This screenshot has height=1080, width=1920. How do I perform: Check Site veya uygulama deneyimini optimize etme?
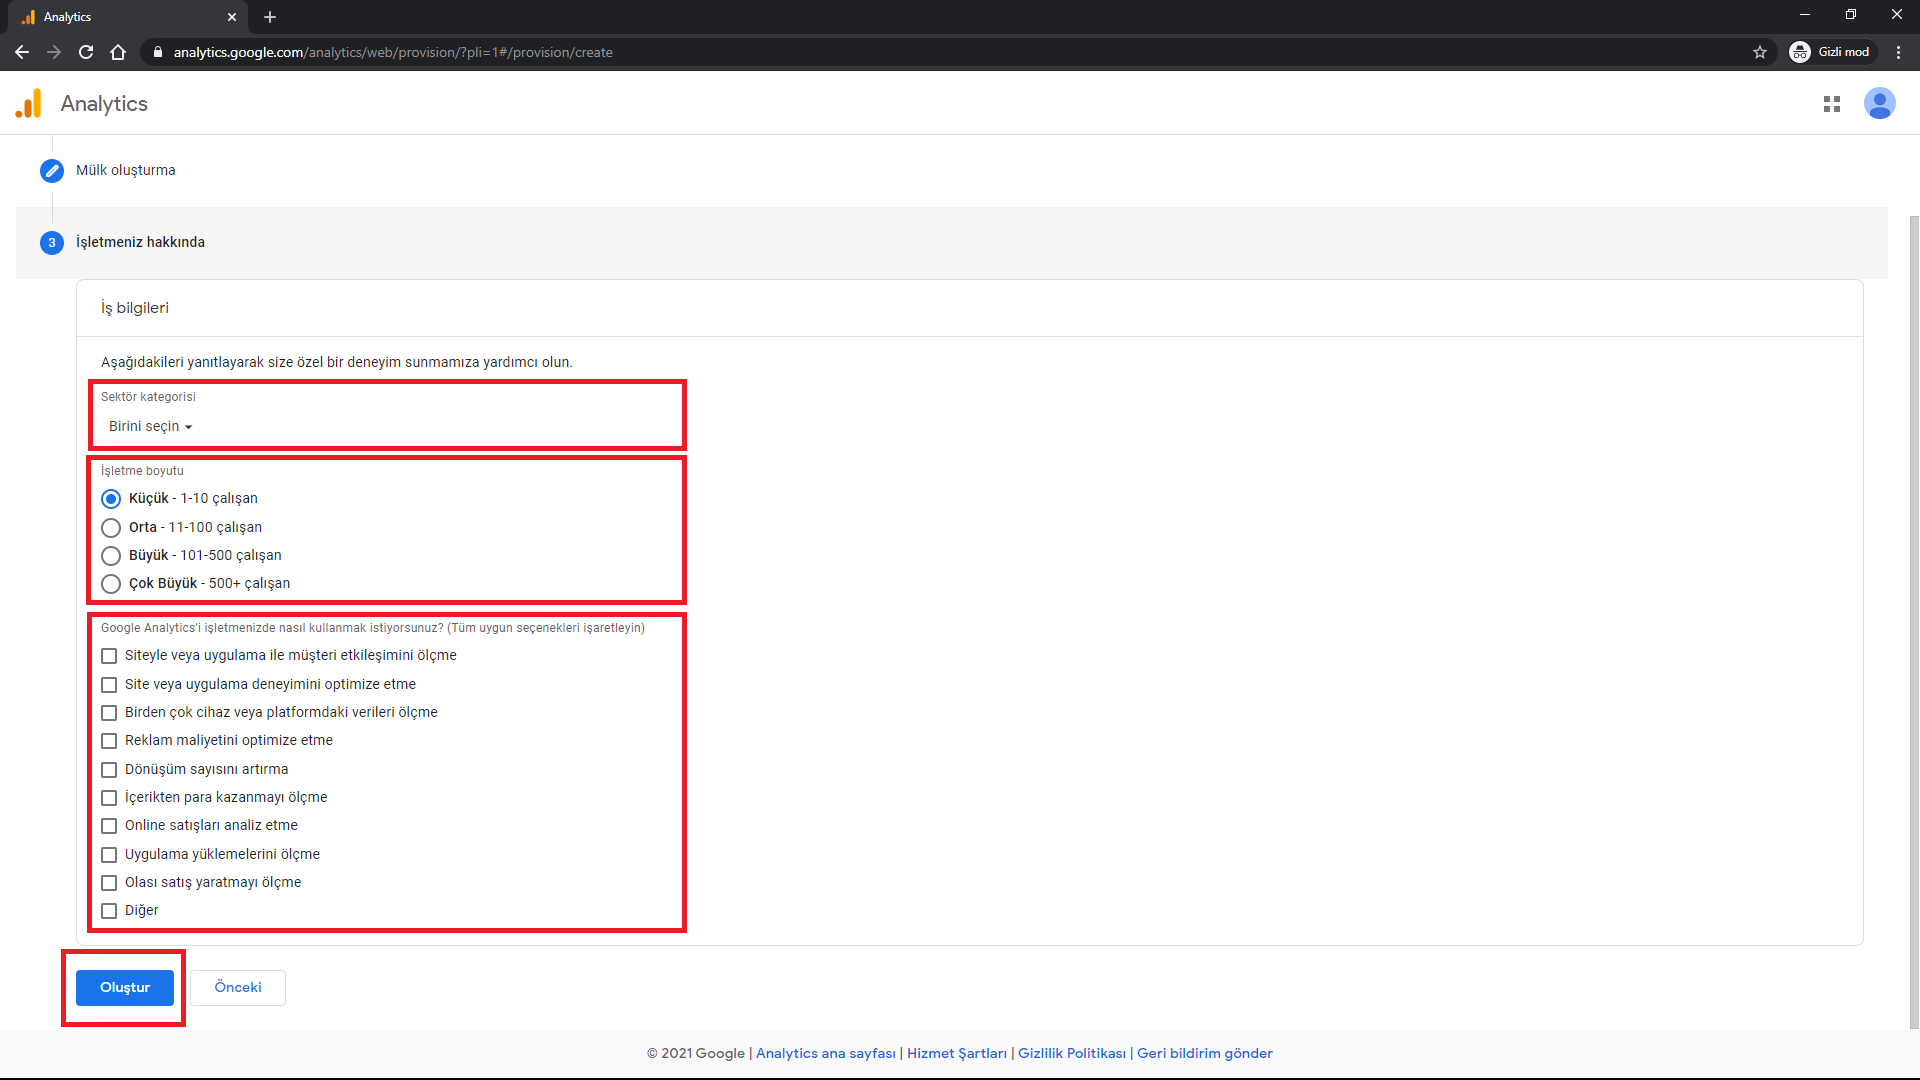tap(109, 685)
